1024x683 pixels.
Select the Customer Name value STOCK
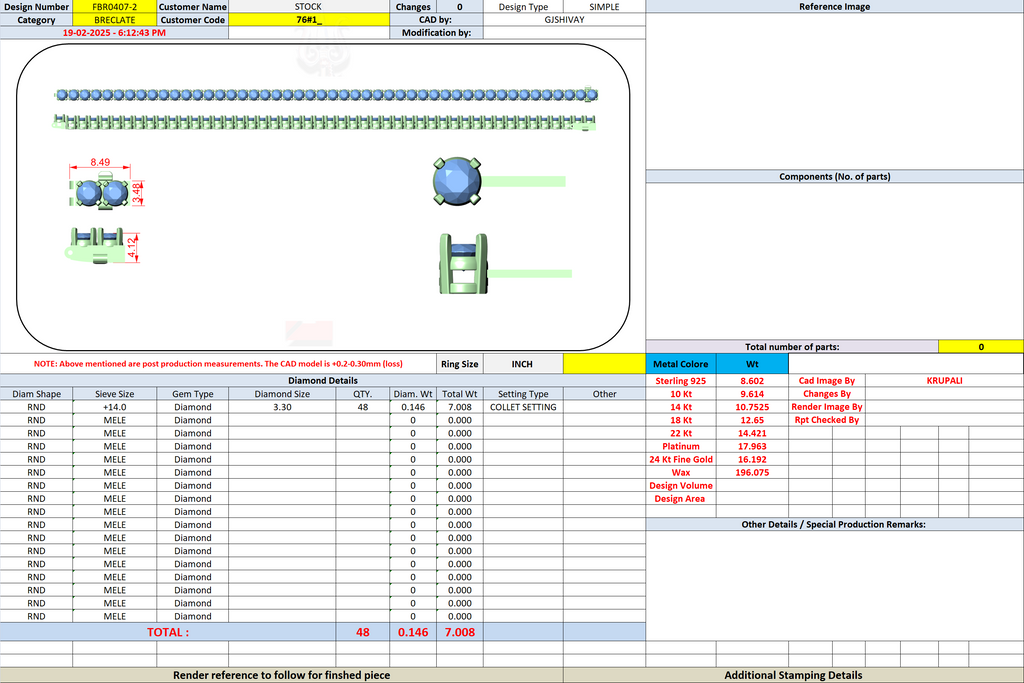pos(308,7)
